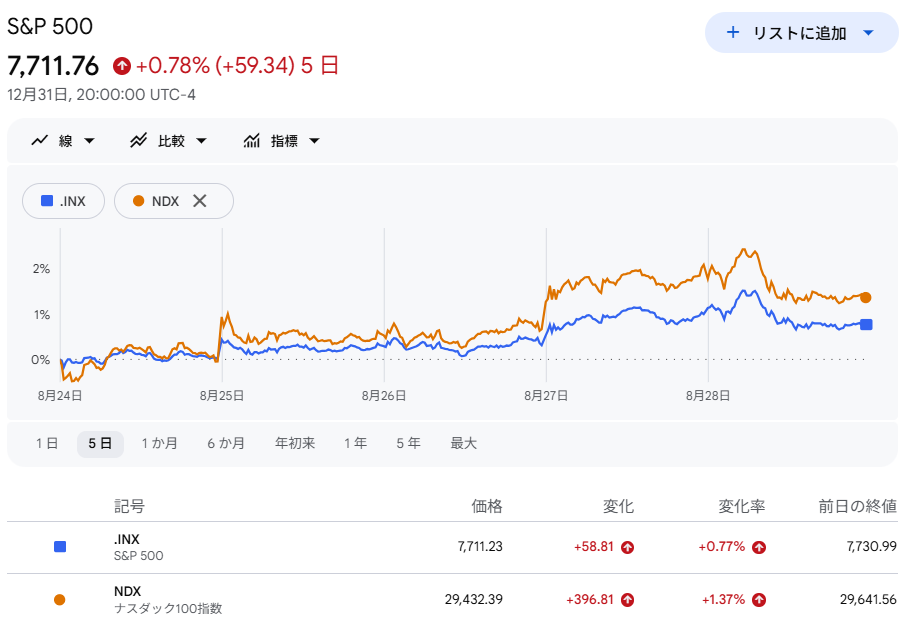Image resolution: width=910 pixels, height=620 pixels.
Task: Click the 29,432.39 price cell
Action: [474, 600]
